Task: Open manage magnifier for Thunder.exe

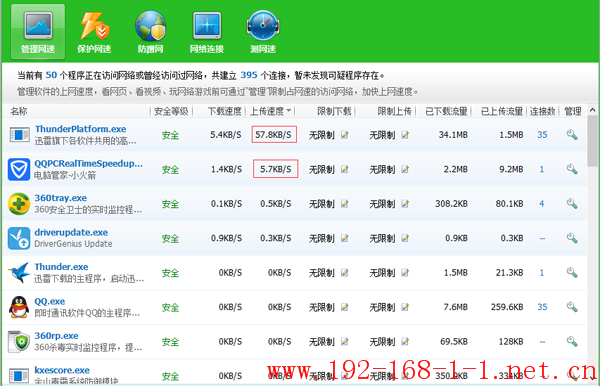Action: tap(572, 272)
